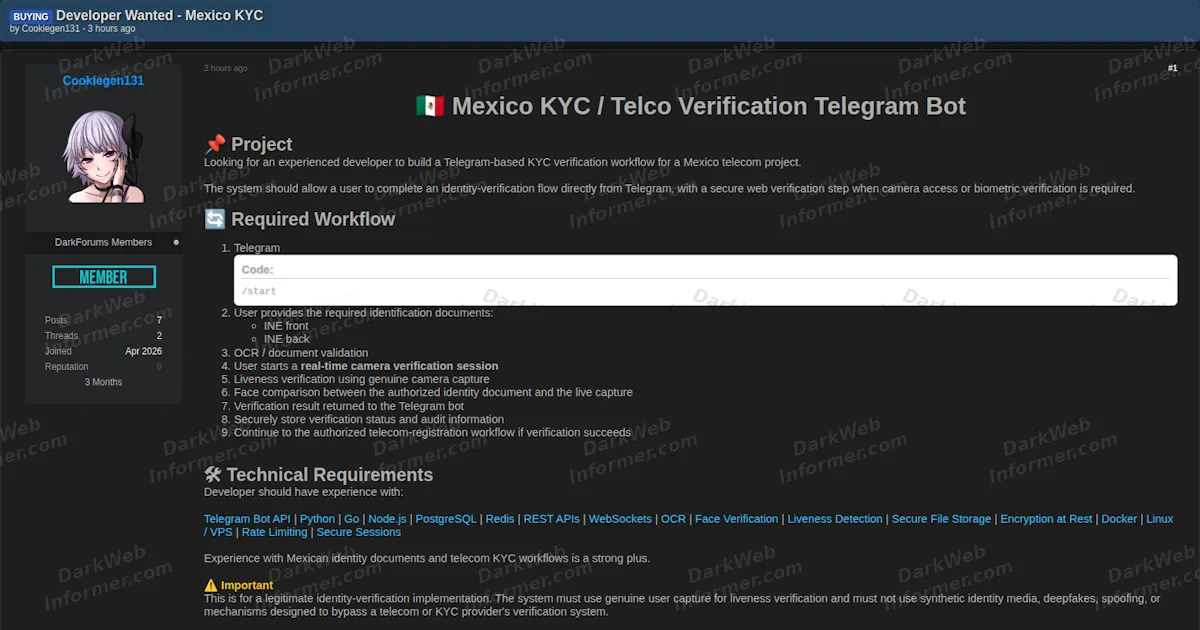The height and width of the screenshot is (630, 1200).
Task: Click the Docker tag
Action: tap(1119, 519)
